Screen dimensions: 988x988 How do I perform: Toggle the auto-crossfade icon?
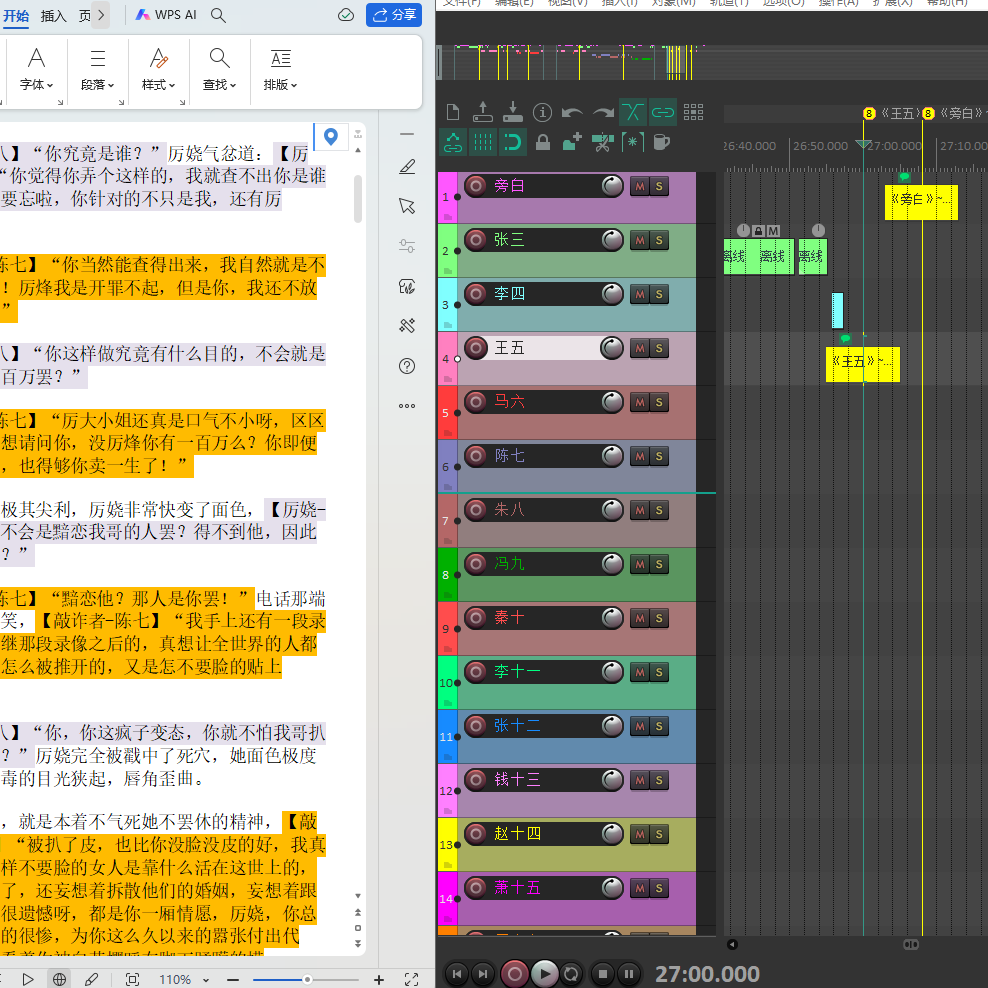coord(633,113)
